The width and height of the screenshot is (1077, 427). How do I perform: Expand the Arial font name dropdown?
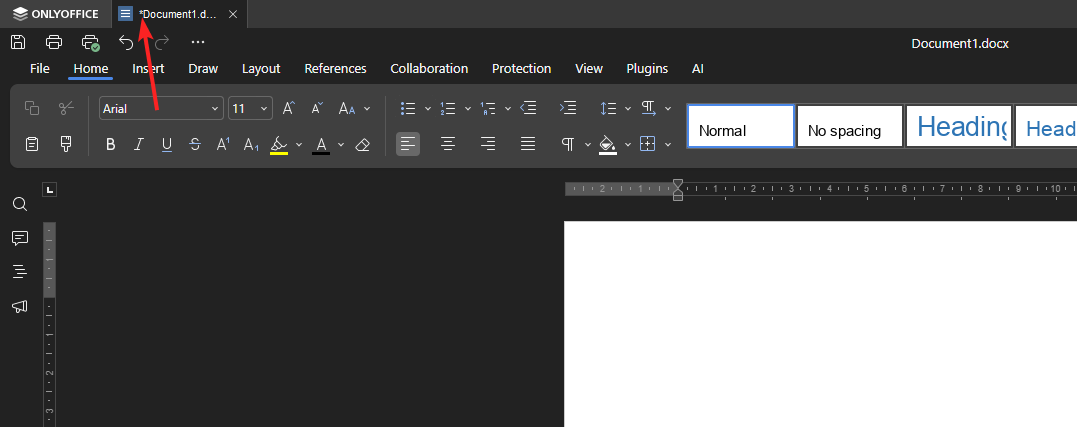216,108
